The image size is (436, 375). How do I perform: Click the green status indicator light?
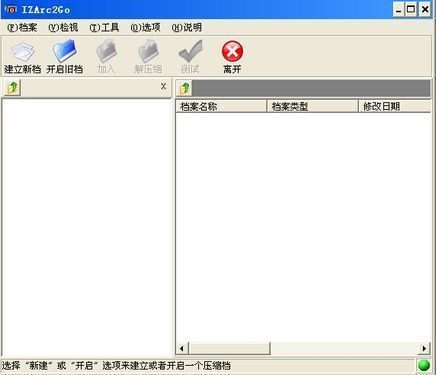pos(424,365)
